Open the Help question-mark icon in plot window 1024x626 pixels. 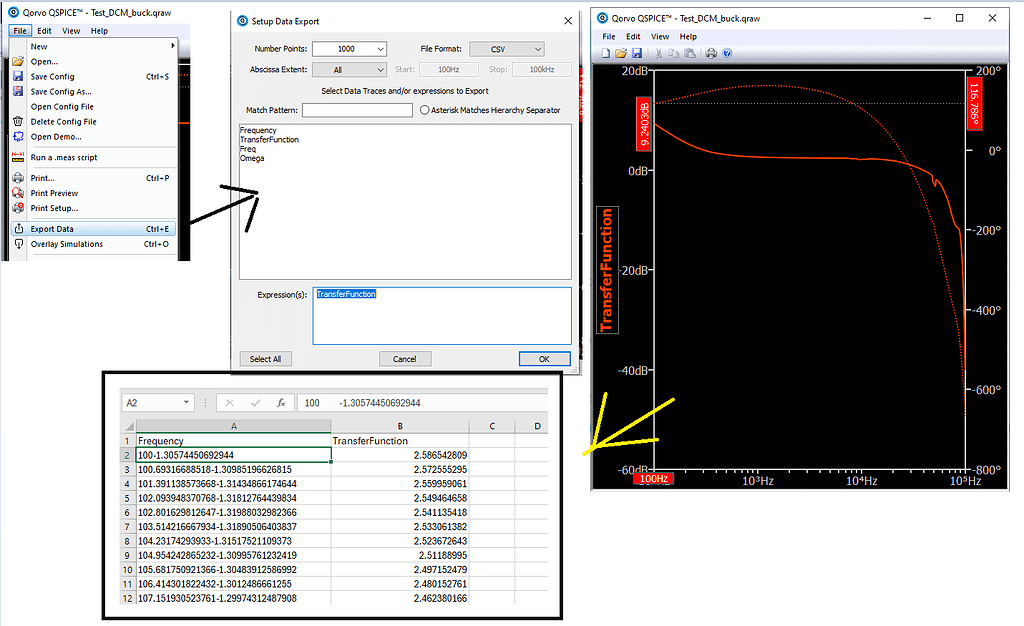[x=727, y=53]
